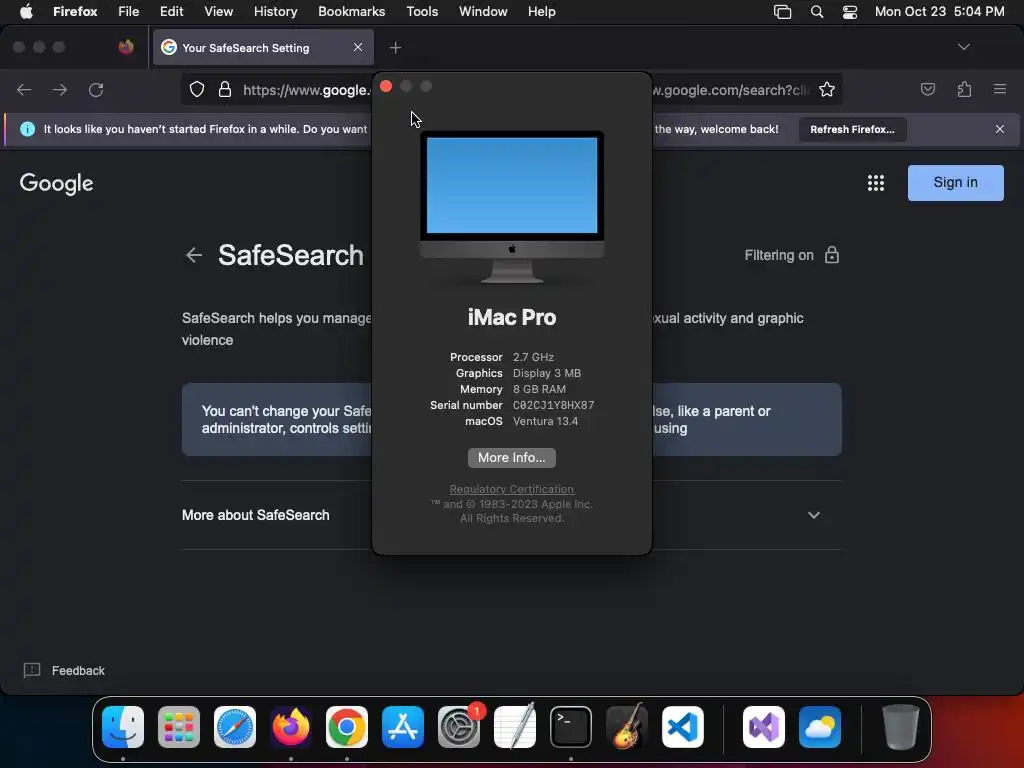This screenshot has height=768, width=1024.
Task: Click the More about SafeSearch label
Action: point(255,515)
